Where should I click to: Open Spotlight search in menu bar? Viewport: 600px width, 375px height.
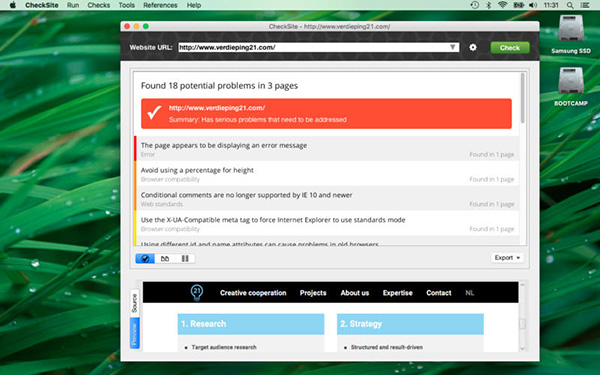(x=570, y=5)
